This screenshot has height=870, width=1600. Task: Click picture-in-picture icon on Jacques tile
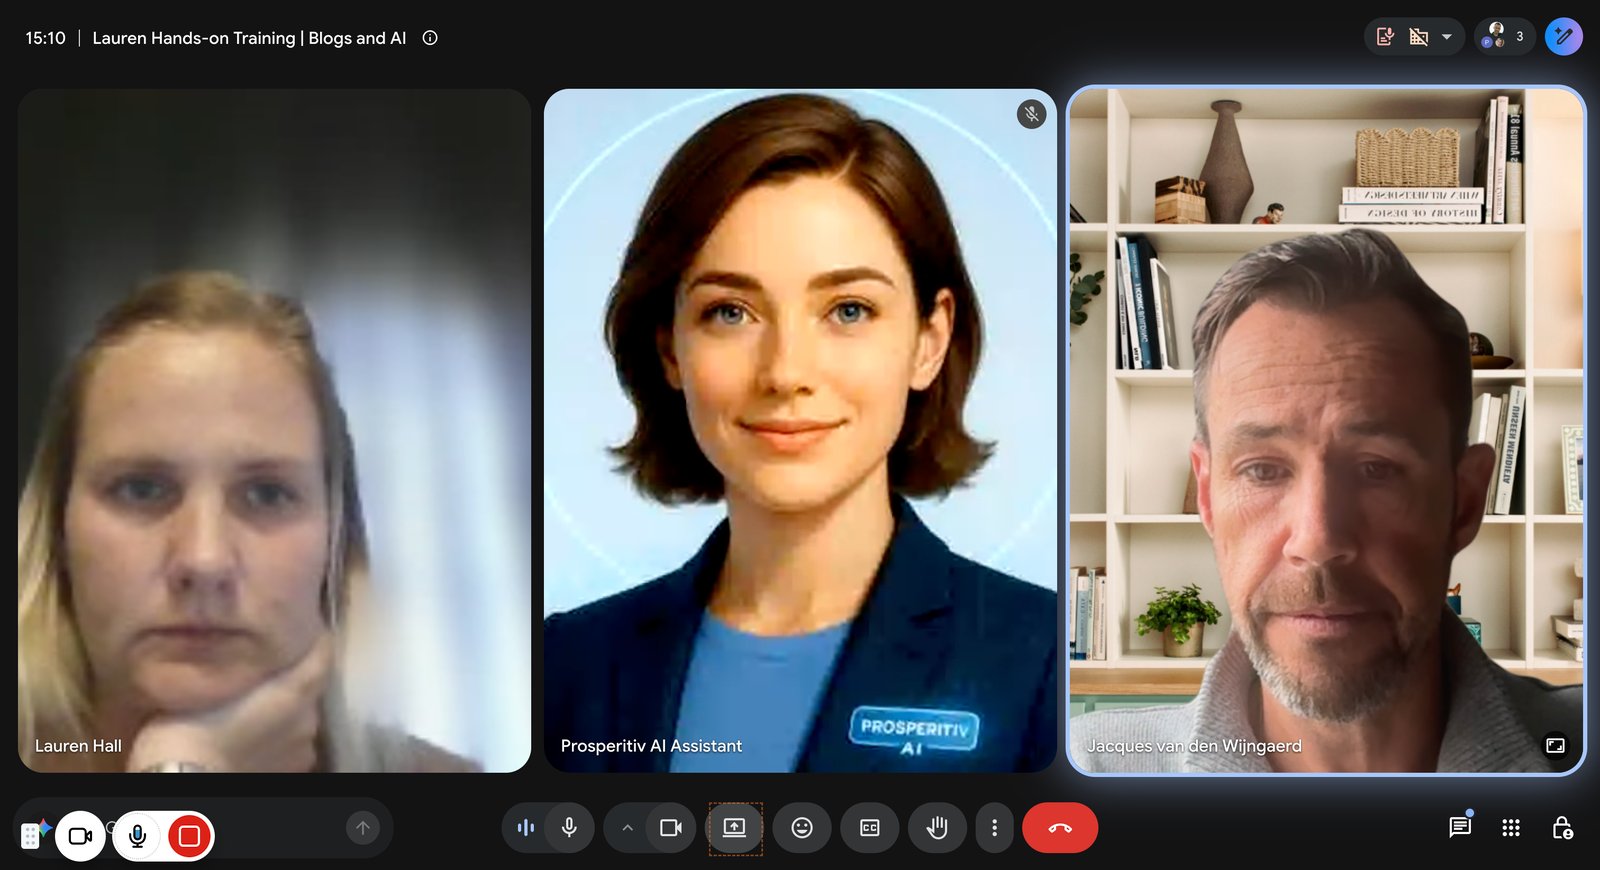pyautogui.click(x=1555, y=745)
